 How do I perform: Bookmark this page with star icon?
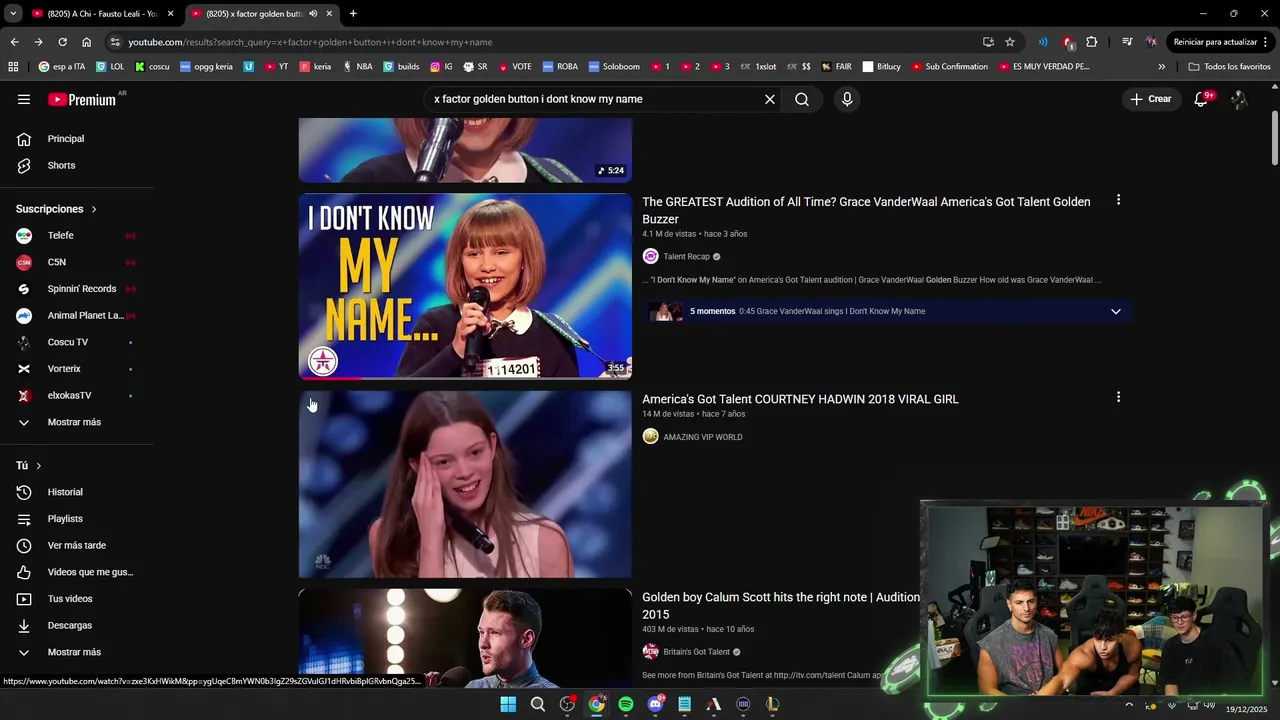click(x=1010, y=42)
